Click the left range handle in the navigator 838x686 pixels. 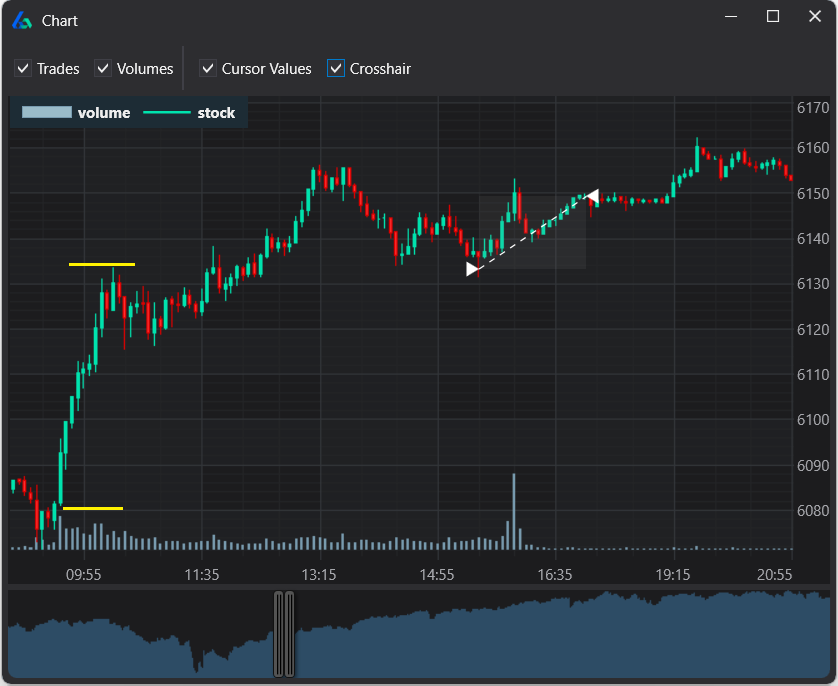[277, 632]
